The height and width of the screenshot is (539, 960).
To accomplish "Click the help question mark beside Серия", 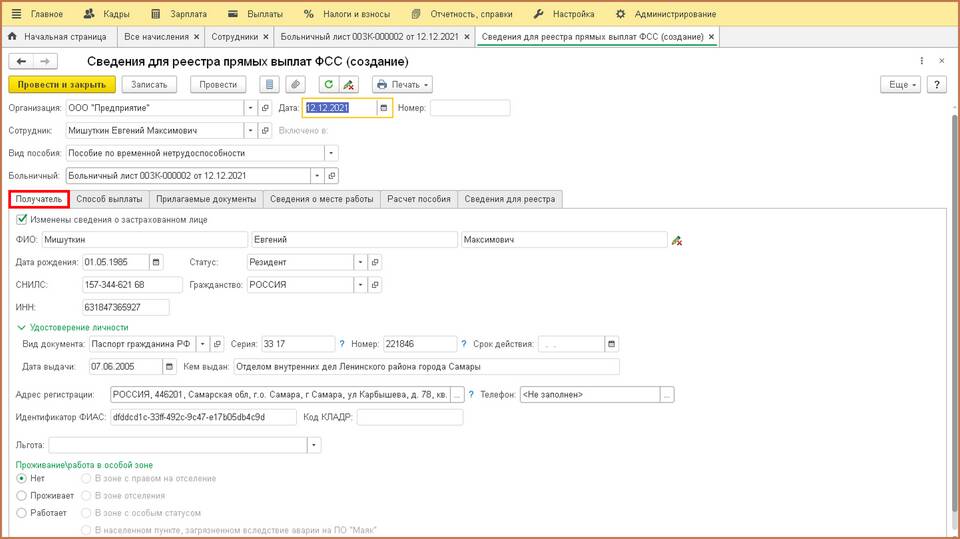I will [341, 344].
